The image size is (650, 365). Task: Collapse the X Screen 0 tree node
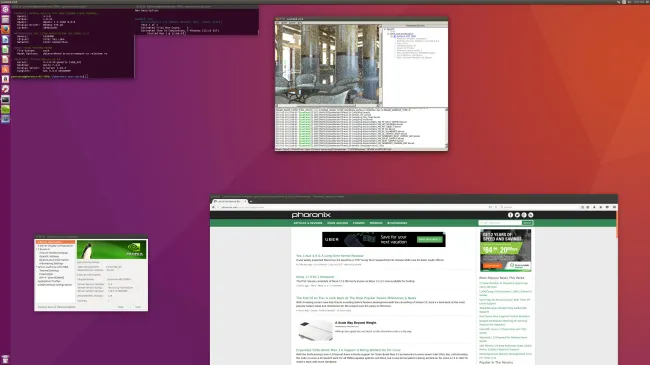37,249
